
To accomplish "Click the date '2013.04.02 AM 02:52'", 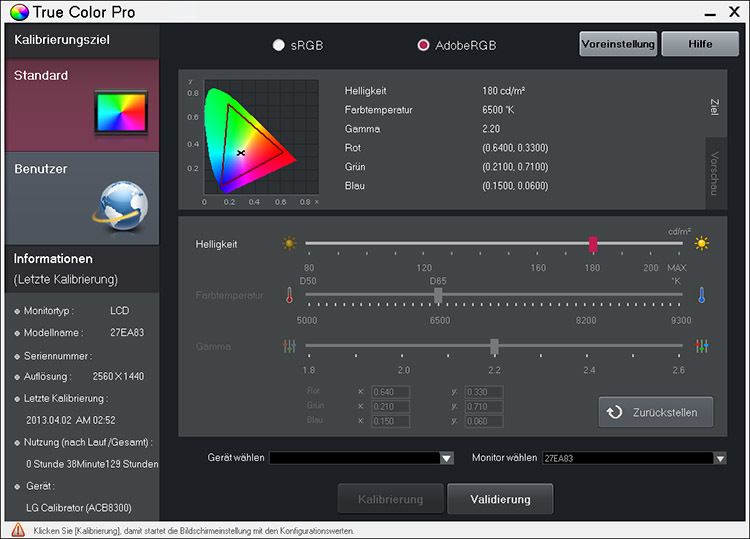I will [x=71, y=420].
